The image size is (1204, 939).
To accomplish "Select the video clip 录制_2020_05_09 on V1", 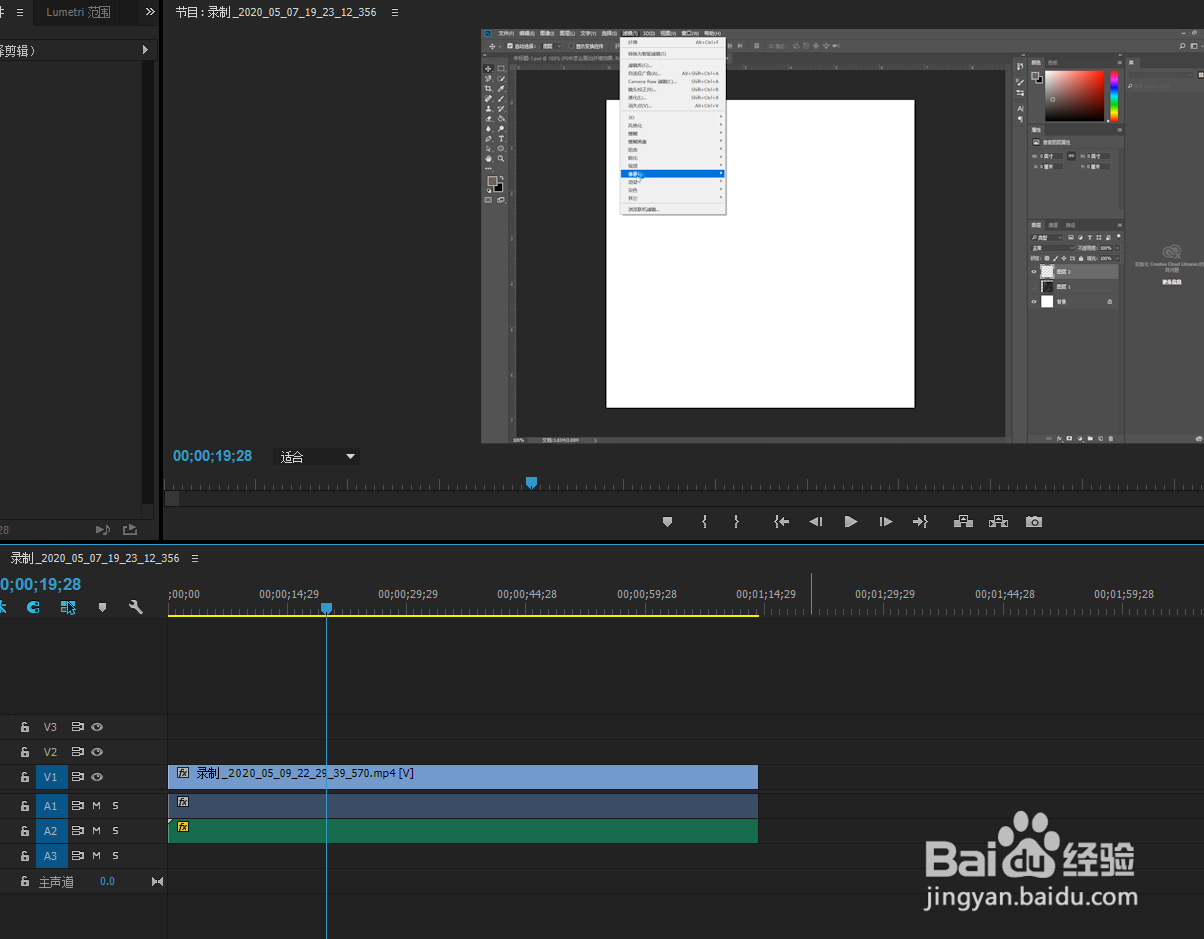I will (x=463, y=777).
